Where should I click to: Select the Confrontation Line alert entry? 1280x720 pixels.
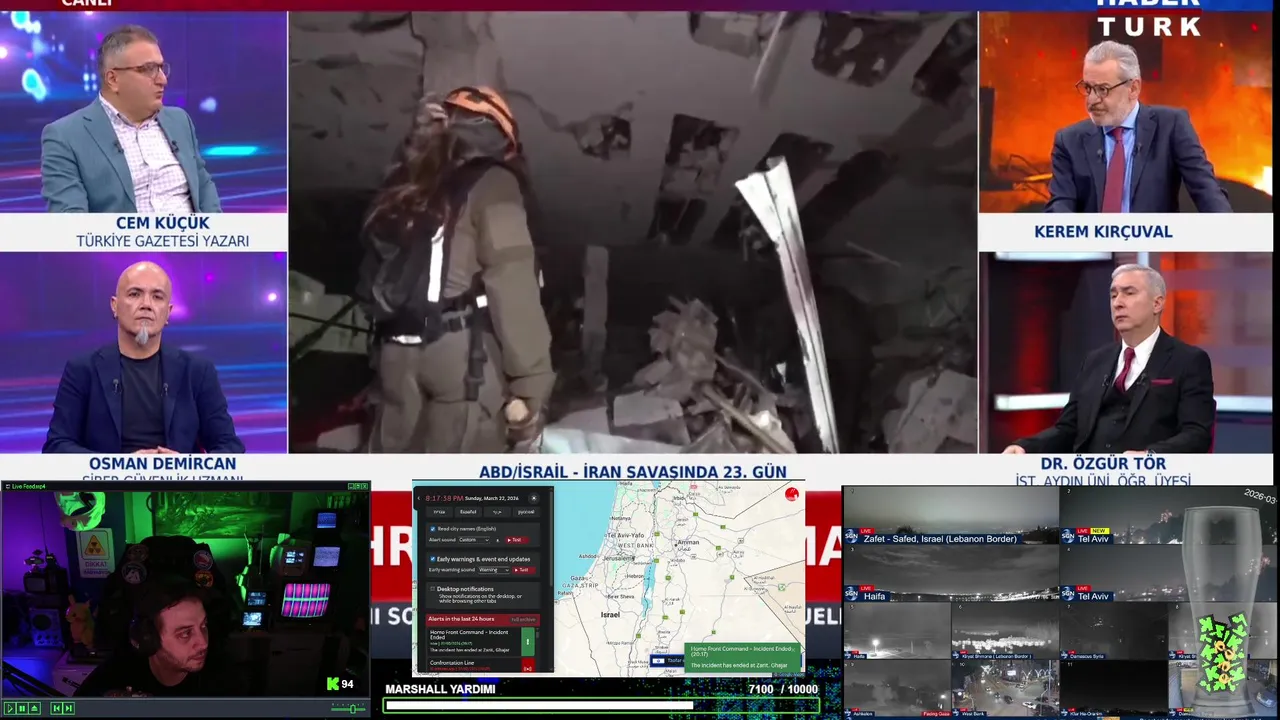pos(475,665)
